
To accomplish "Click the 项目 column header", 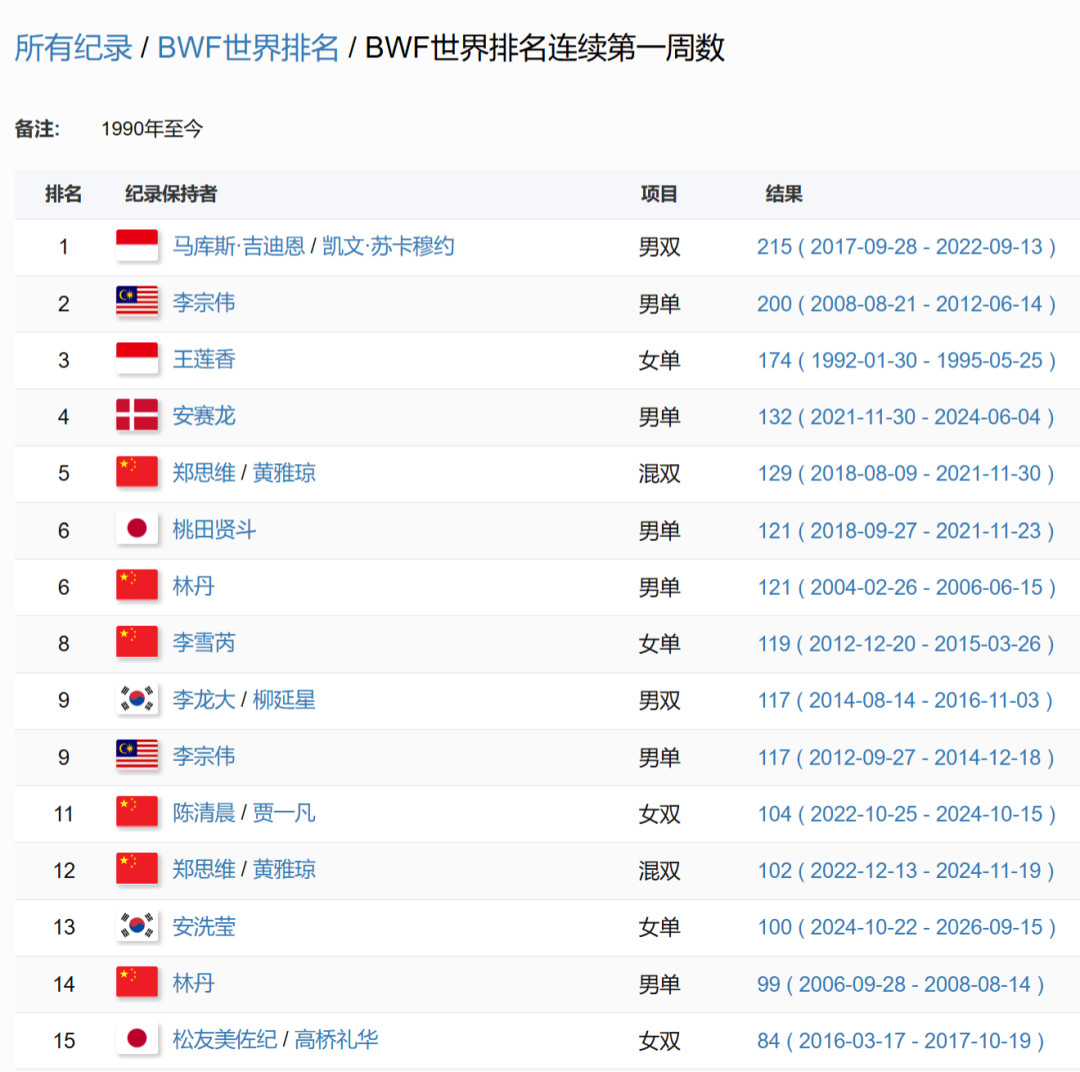I will click(x=659, y=194).
